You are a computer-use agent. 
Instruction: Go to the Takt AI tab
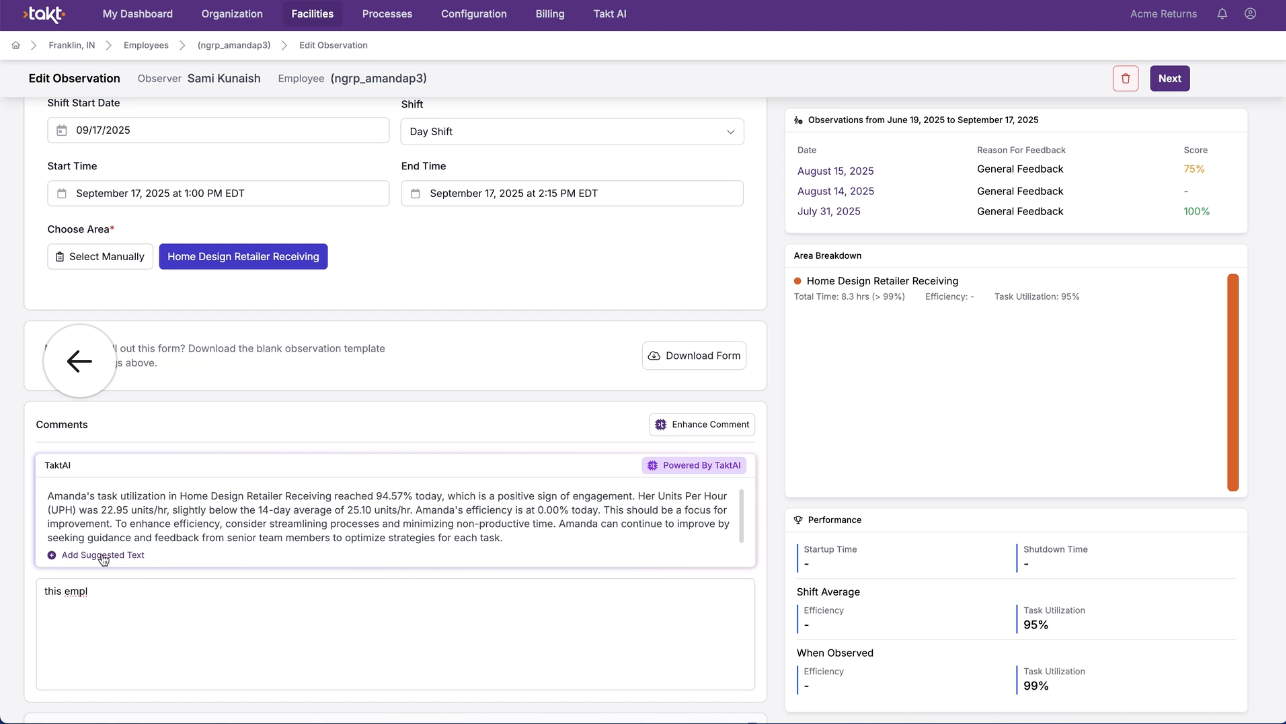pyautogui.click(x=609, y=14)
